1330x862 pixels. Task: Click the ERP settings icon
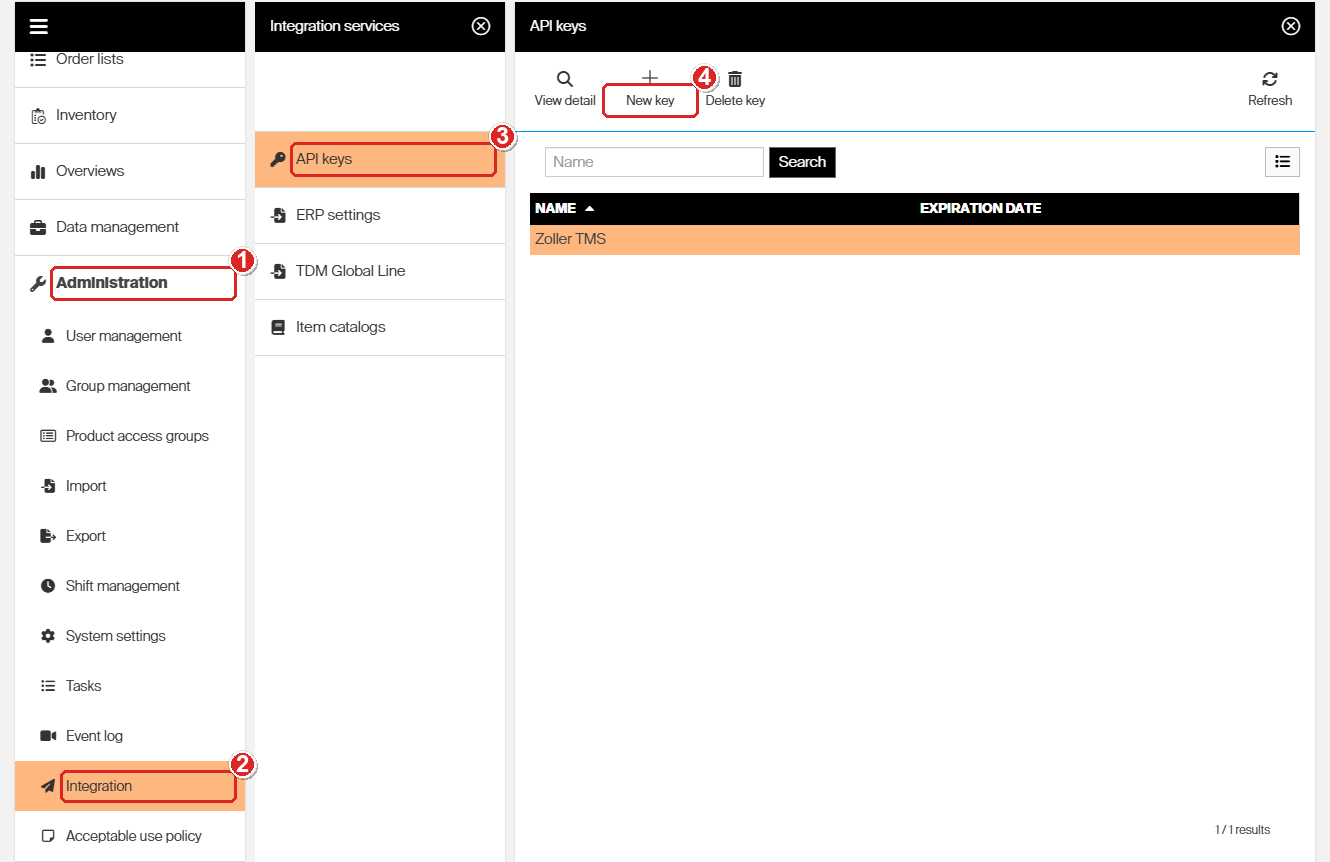[278, 215]
